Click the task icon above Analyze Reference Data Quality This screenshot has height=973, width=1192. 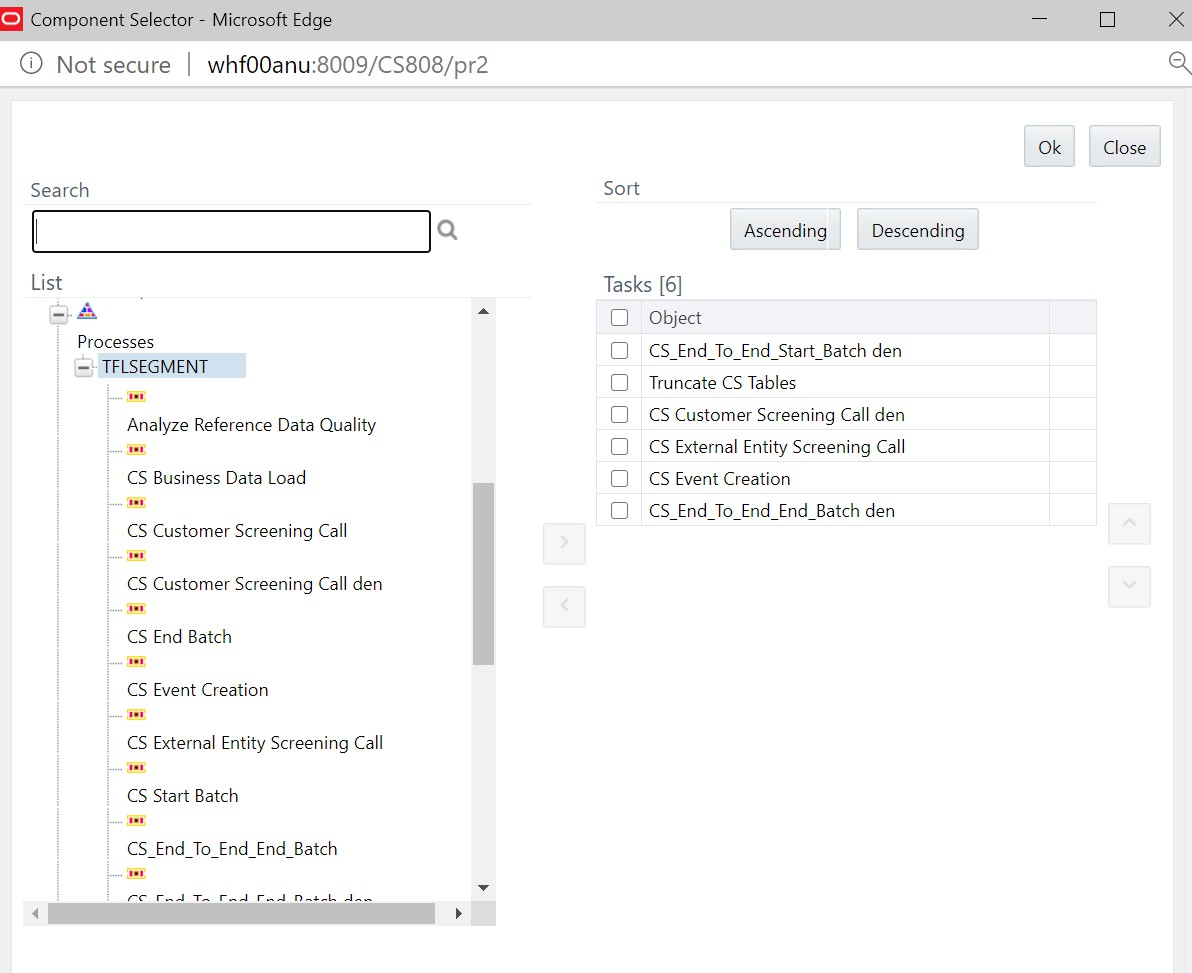[x=135, y=396]
